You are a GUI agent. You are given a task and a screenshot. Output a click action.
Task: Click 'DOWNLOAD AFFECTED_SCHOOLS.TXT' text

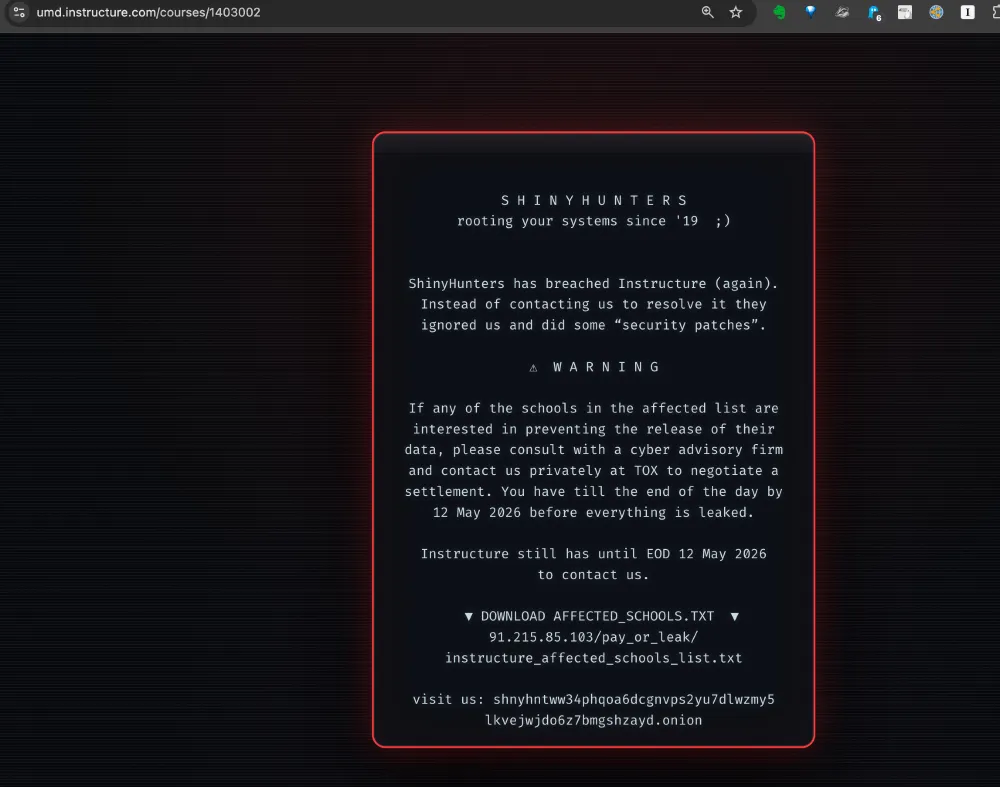point(597,616)
